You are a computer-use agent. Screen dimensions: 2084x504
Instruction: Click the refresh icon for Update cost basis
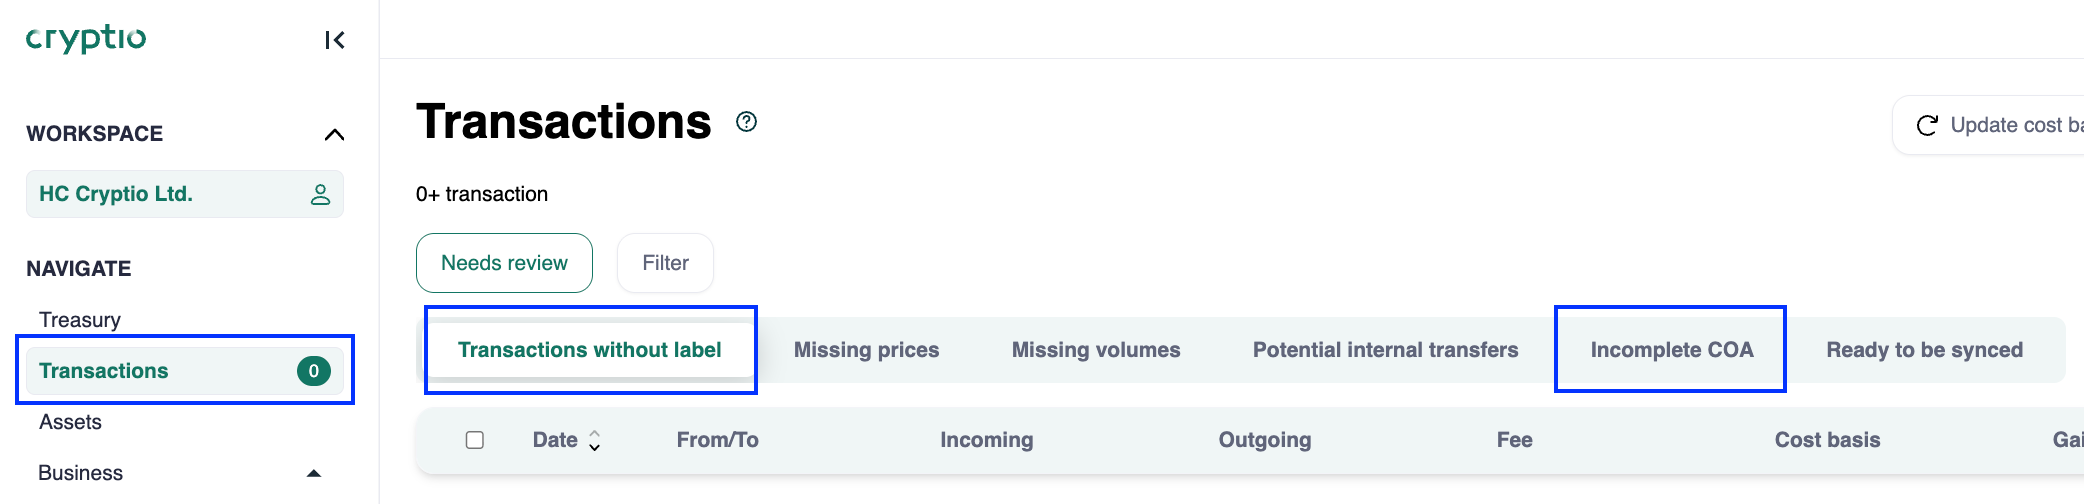(x=1926, y=125)
